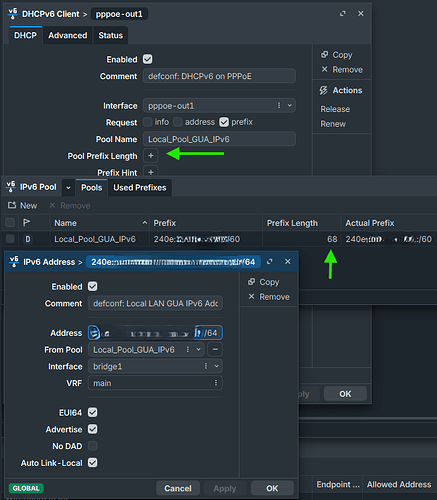Switch to the Pools tab
This screenshot has height=500, width=437.
coord(92,188)
